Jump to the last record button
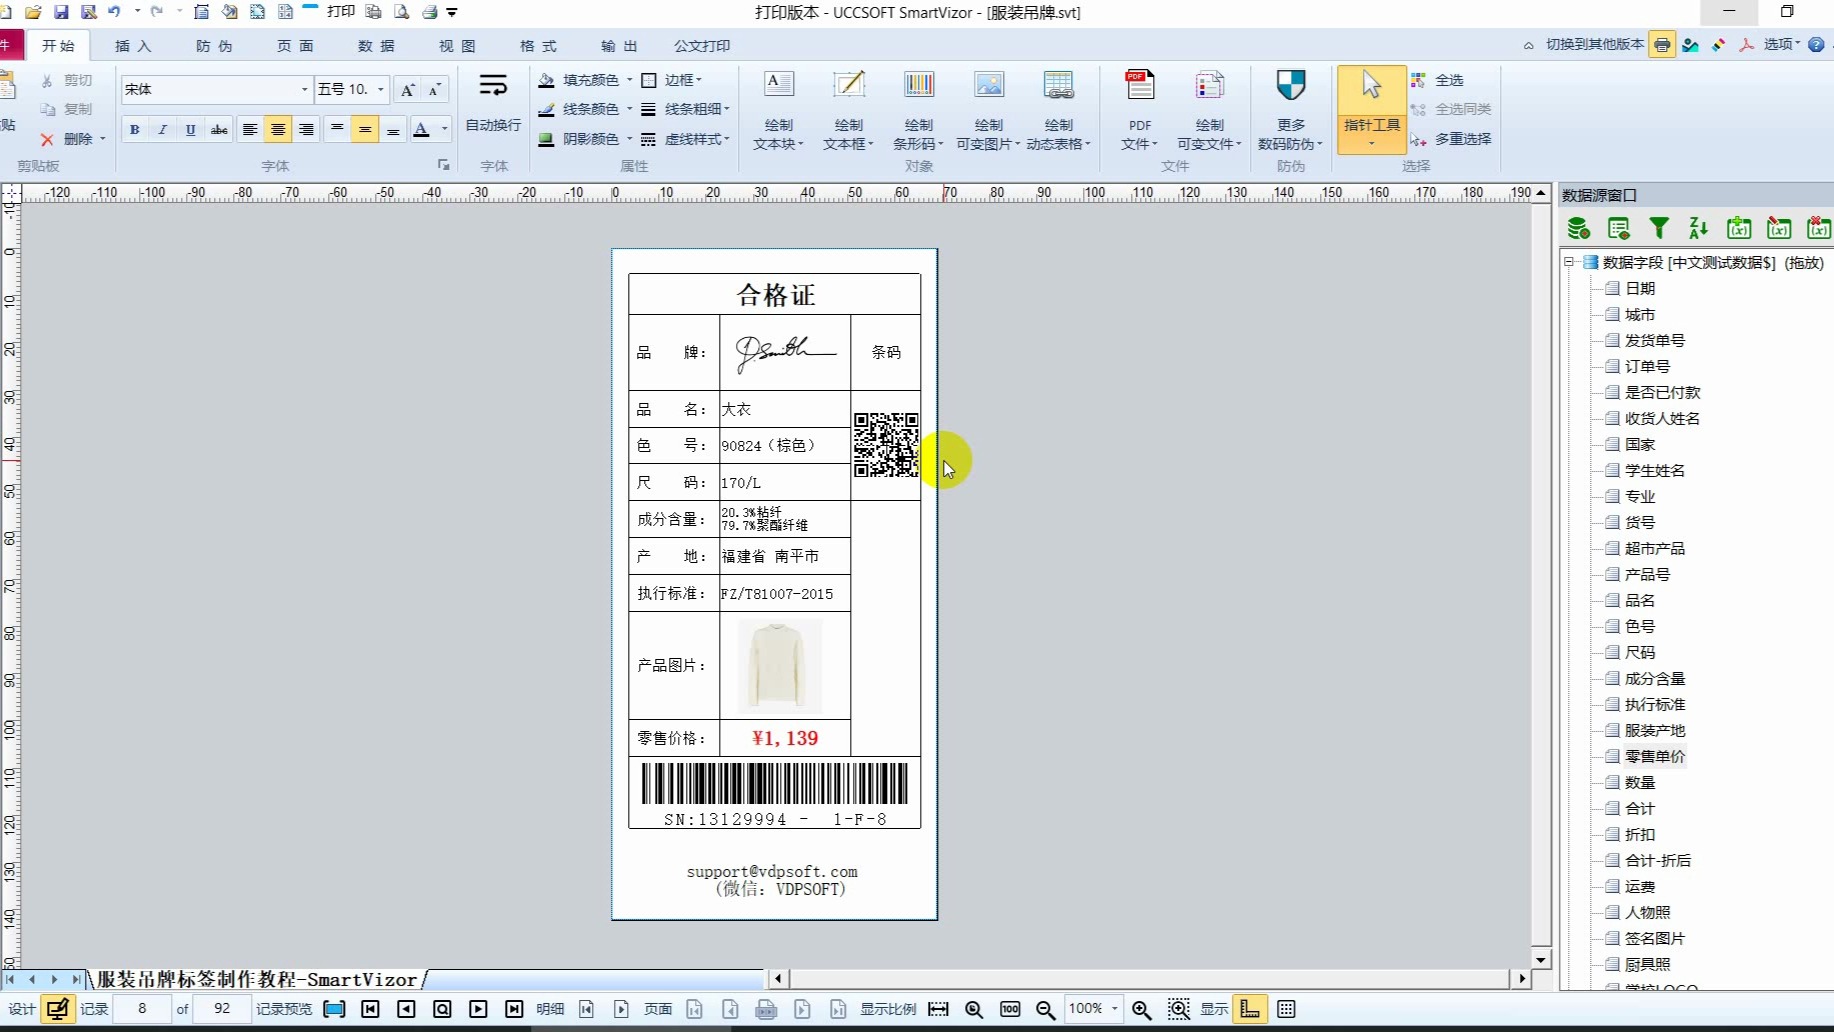Image resolution: width=1834 pixels, height=1032 pixels. coord(514,1009)
